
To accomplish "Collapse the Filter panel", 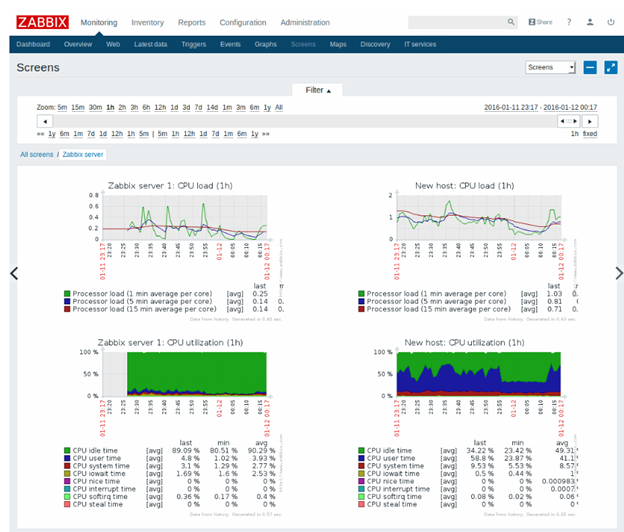I will click(x=318, y=90).
